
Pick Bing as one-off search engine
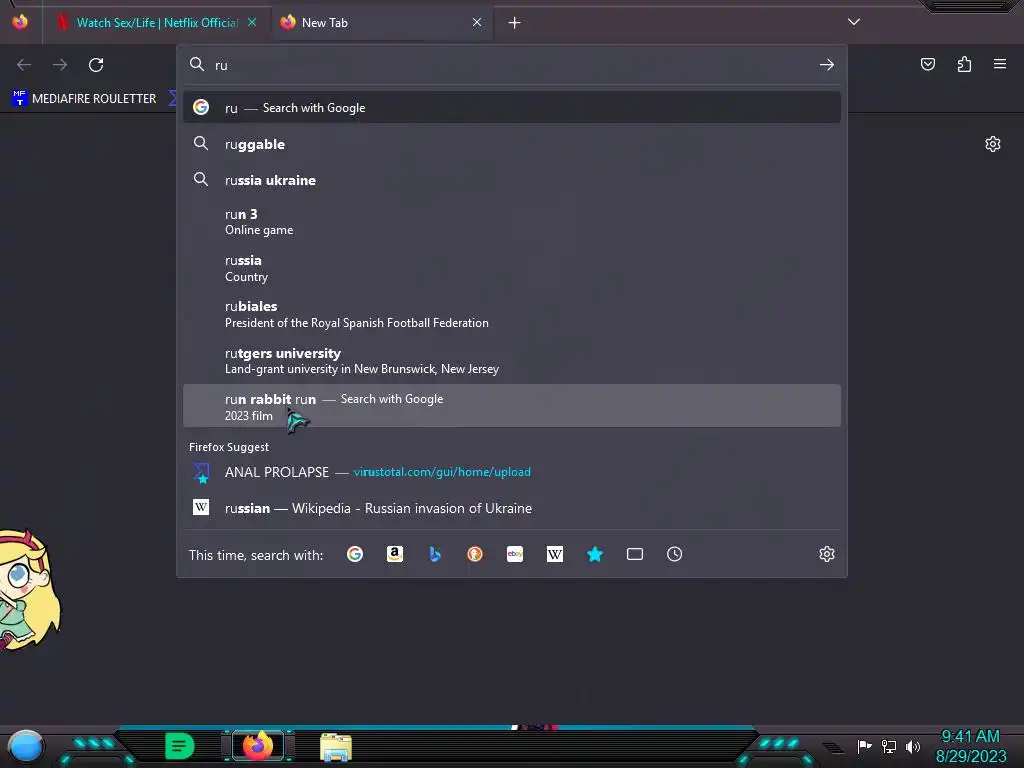click(x=435, y=554)
